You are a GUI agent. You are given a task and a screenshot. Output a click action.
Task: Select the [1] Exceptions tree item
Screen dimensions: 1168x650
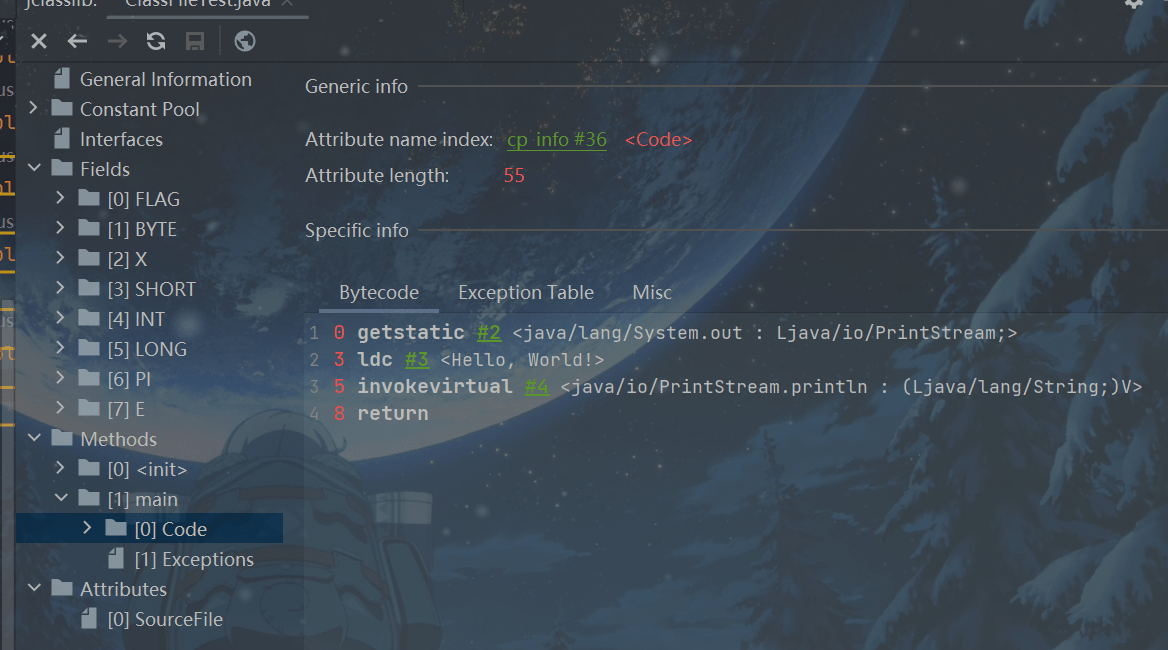(193, 559)
